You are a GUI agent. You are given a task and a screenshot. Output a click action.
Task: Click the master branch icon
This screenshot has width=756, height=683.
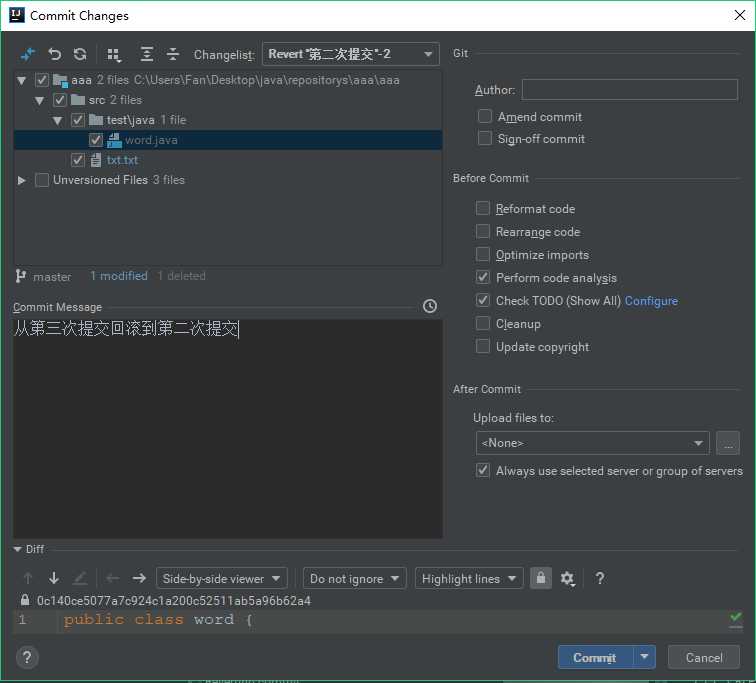[x=20, y=276]
